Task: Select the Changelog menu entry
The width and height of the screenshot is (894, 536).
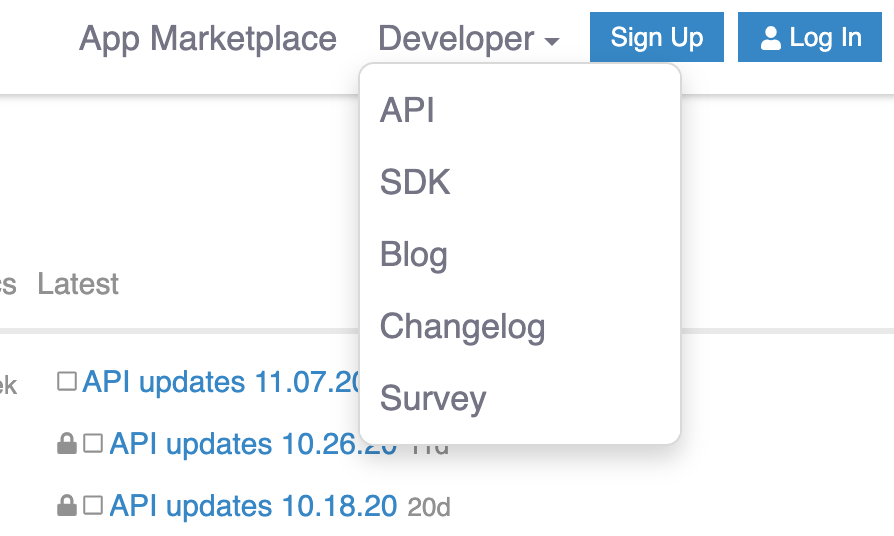Action: click(x=462, y=326)
